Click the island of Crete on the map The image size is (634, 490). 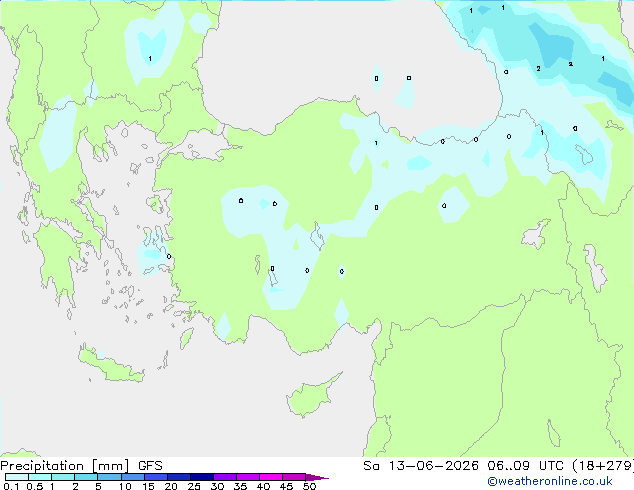click(x=110, y=365)
